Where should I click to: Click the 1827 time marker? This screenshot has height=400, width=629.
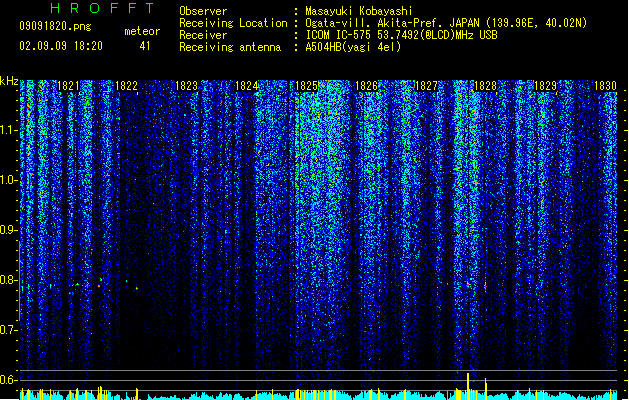[426, 86]
